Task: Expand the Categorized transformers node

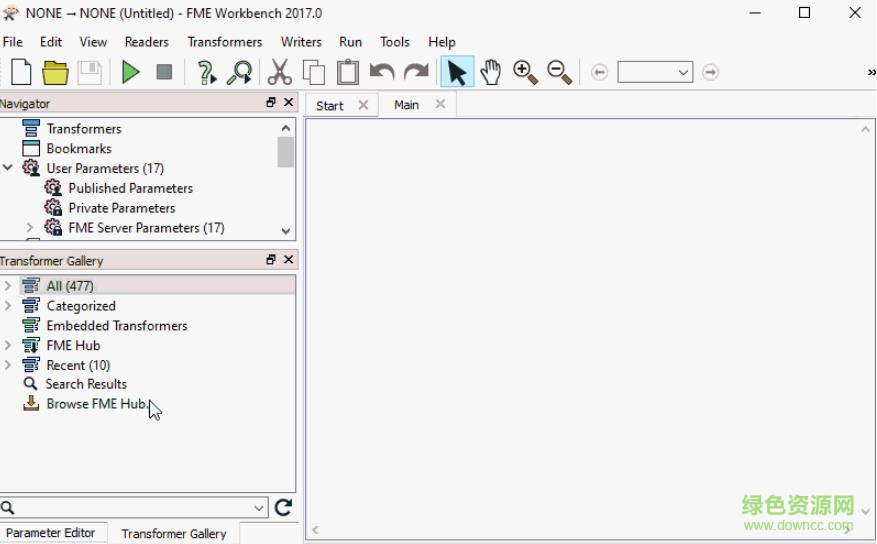Action: coord(8,306)
